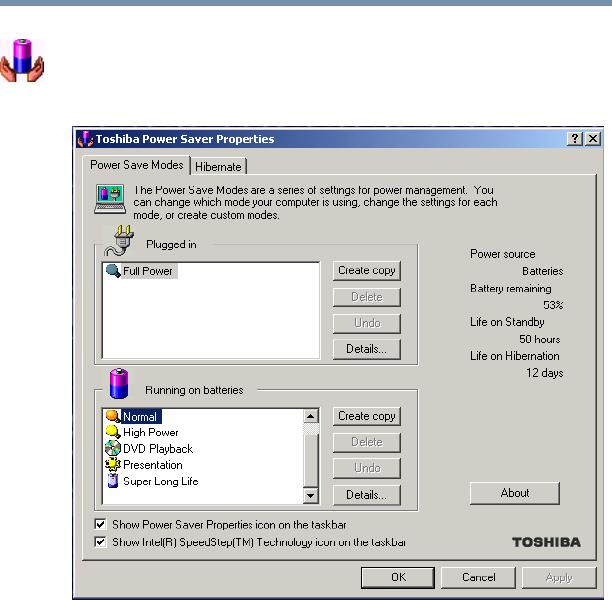Click the battery icon for Running on batteries
Image resolution: width=612 pixels, height=600 pixels.
(x=119, y=384)
